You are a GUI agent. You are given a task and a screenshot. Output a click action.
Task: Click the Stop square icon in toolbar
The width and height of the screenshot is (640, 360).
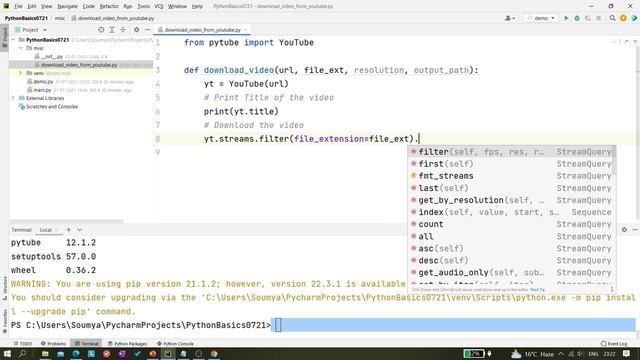click(x=598, y=18)
